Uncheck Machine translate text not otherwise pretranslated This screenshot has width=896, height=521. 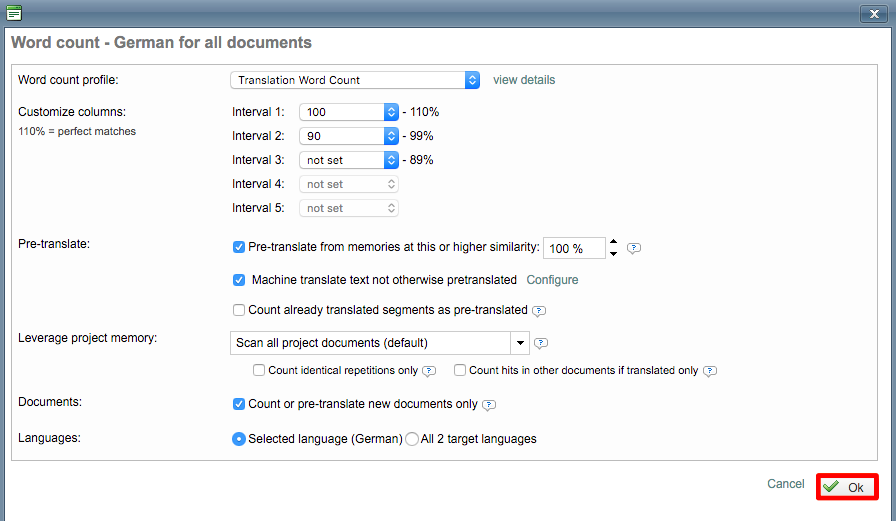pos(239,280)
